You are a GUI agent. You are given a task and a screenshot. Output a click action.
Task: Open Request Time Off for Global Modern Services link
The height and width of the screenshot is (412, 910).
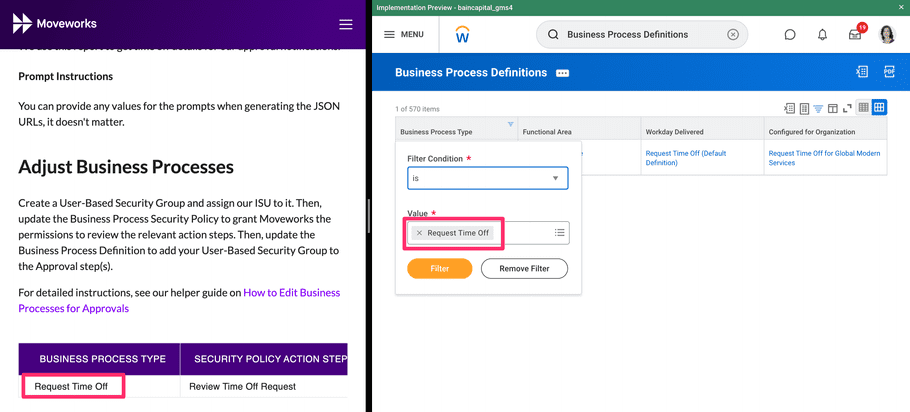tap(824, 158)
